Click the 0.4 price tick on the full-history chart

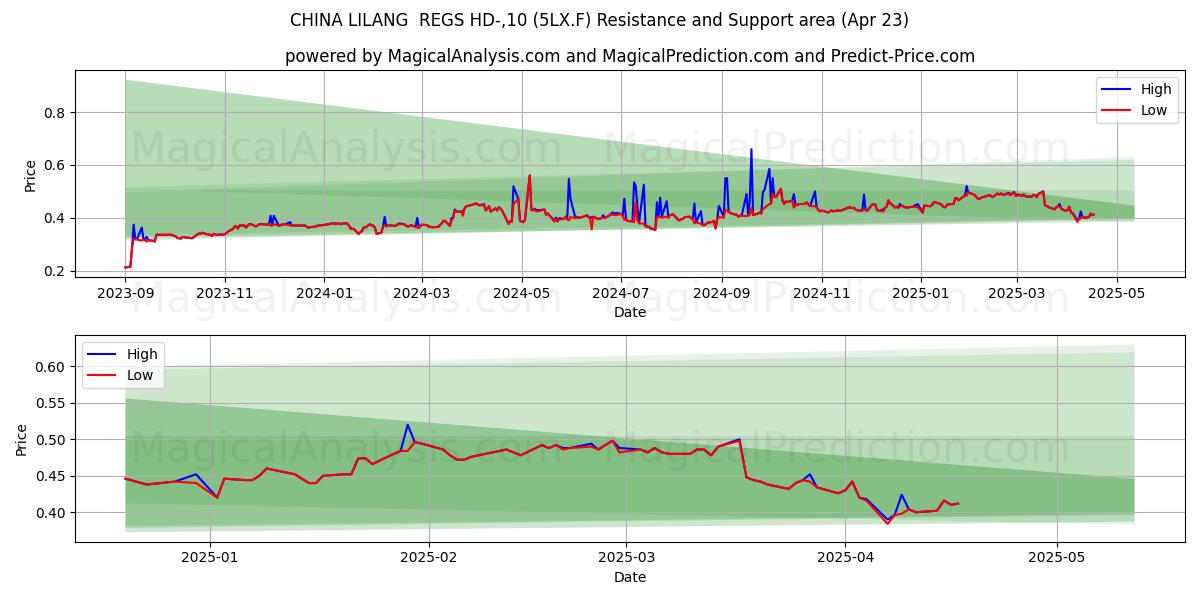(57, 218)
